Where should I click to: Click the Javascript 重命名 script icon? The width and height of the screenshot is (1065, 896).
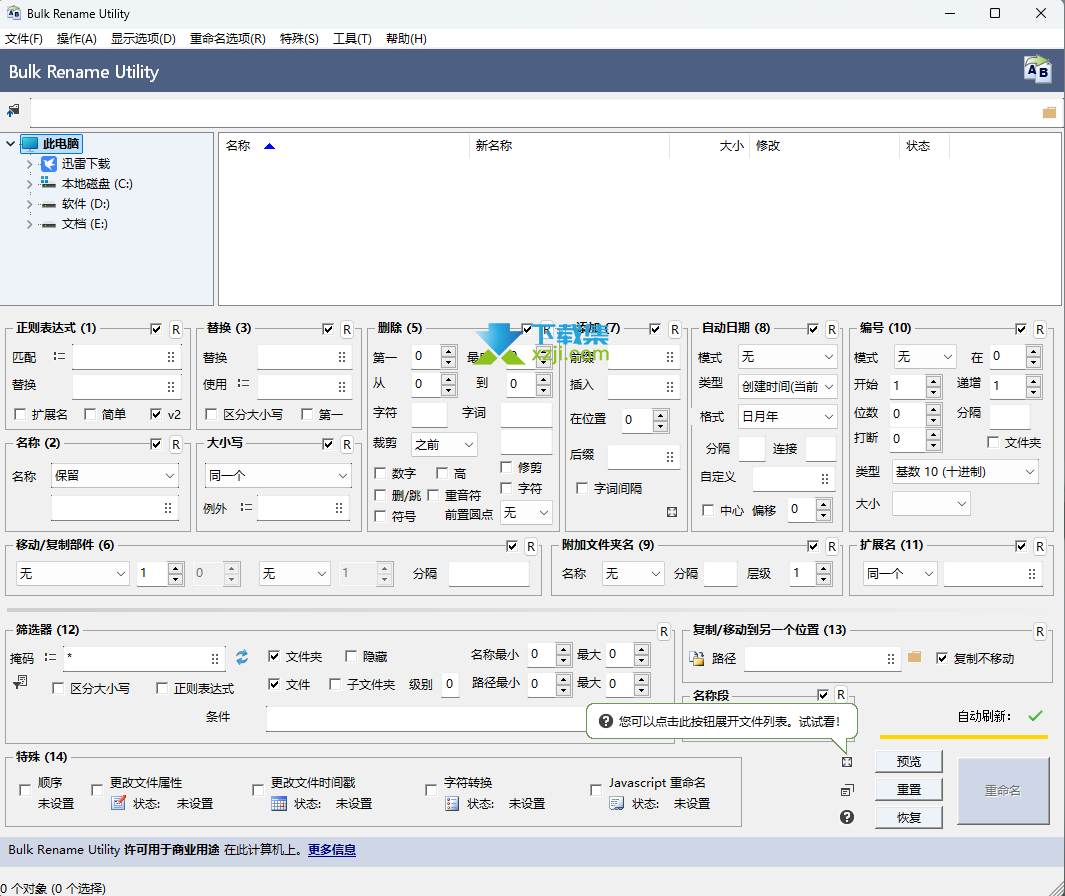click(x=617, y=804)
